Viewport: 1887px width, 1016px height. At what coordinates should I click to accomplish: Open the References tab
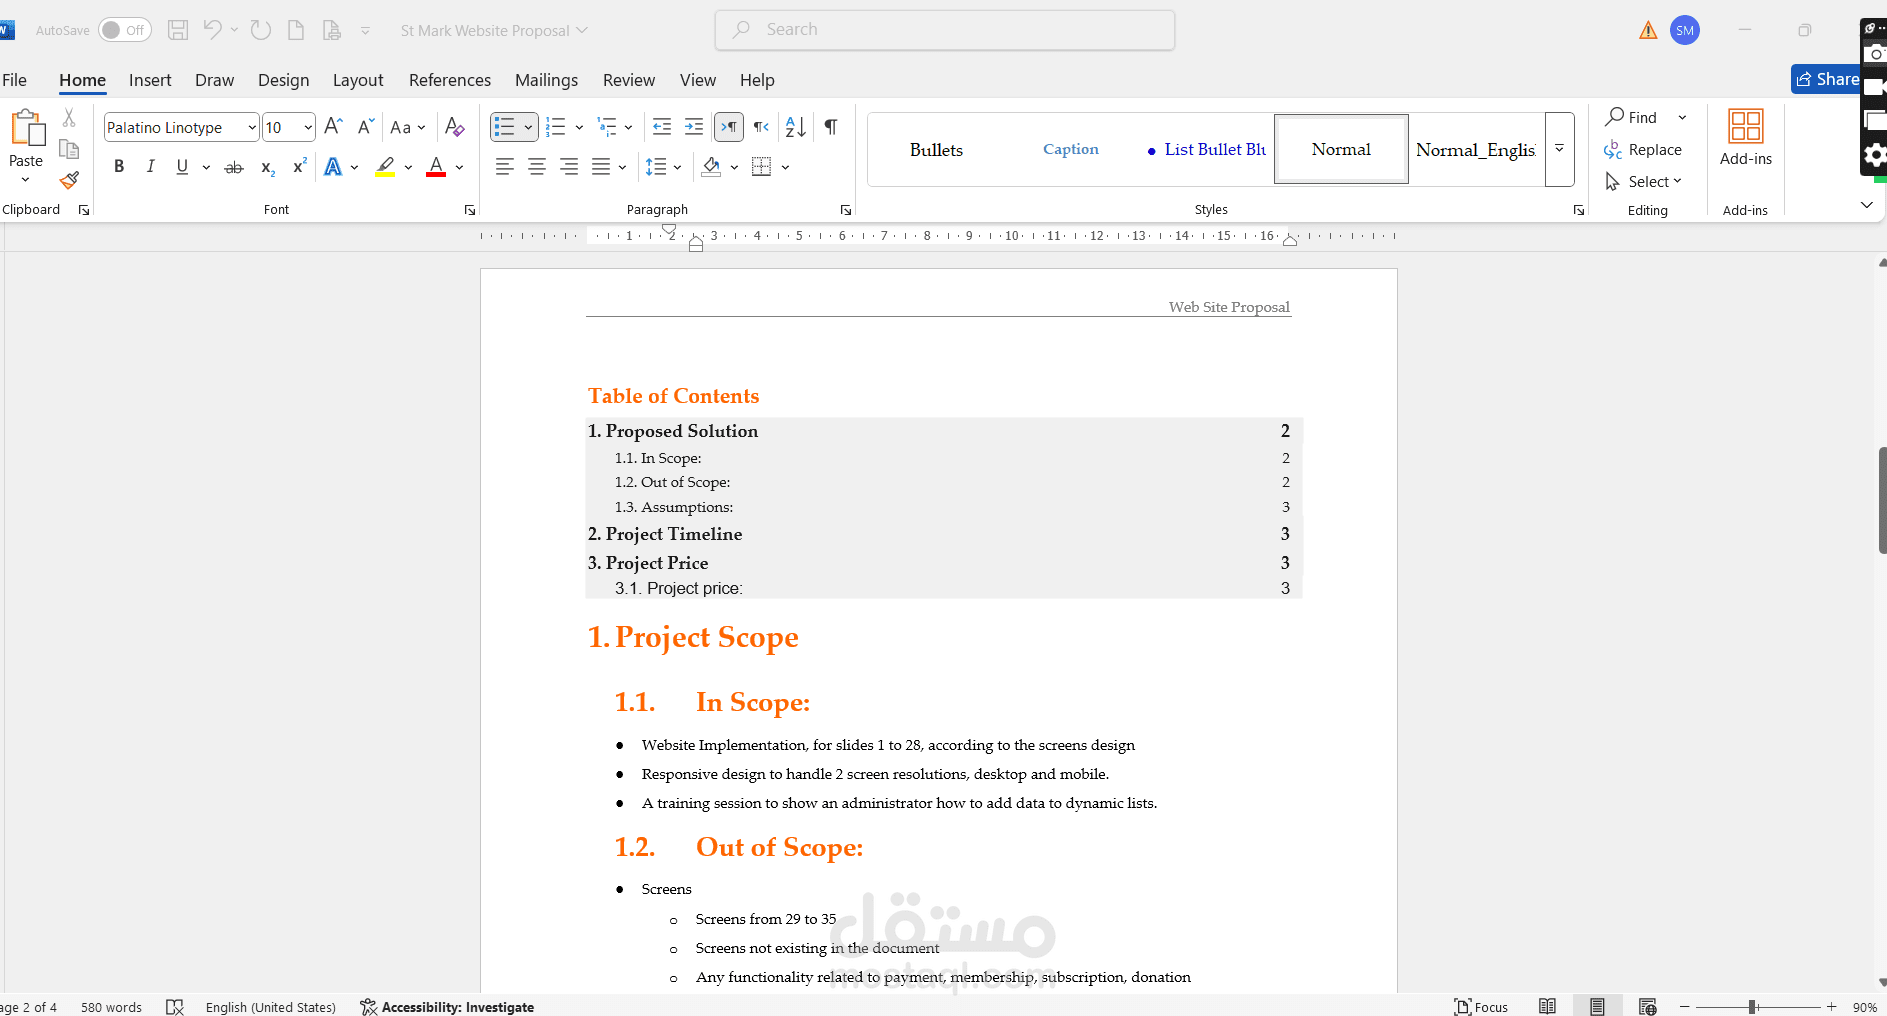click(450, 80)
